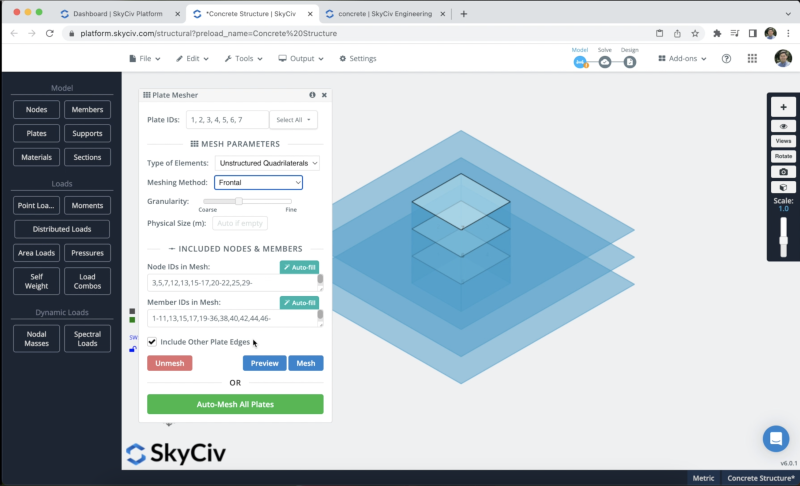Click the Mesh button
This screenshot has width=800, height=486.
pos(306,363)
